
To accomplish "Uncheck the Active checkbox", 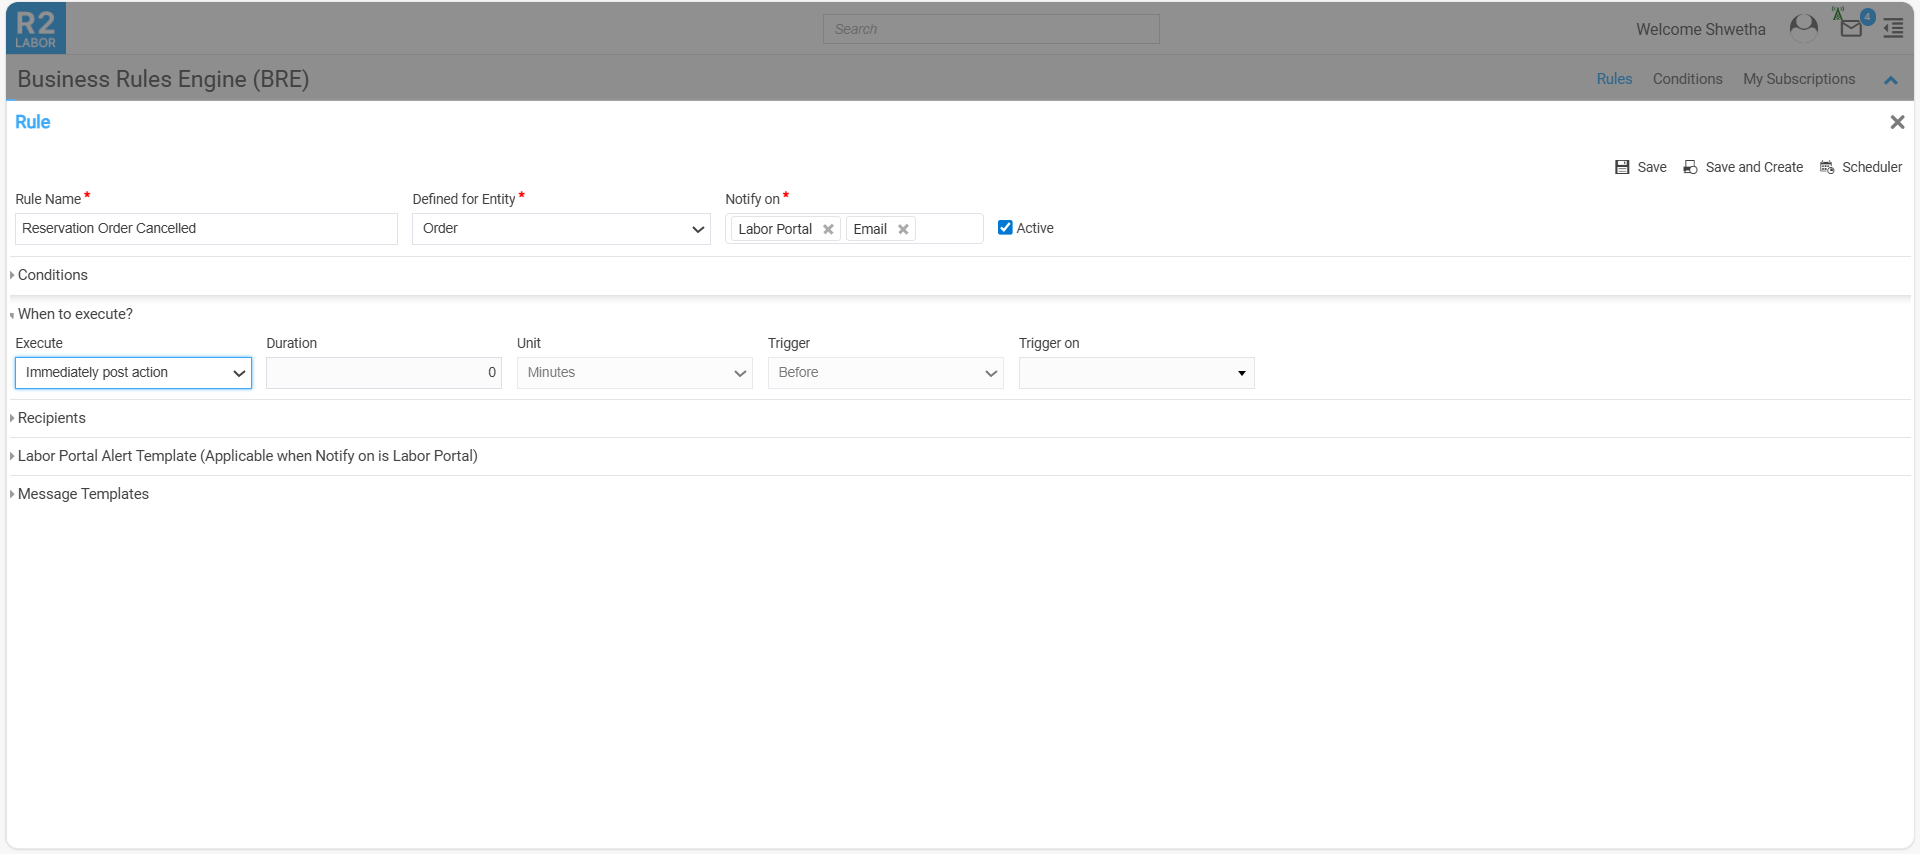I will [x=1005, y=228].
